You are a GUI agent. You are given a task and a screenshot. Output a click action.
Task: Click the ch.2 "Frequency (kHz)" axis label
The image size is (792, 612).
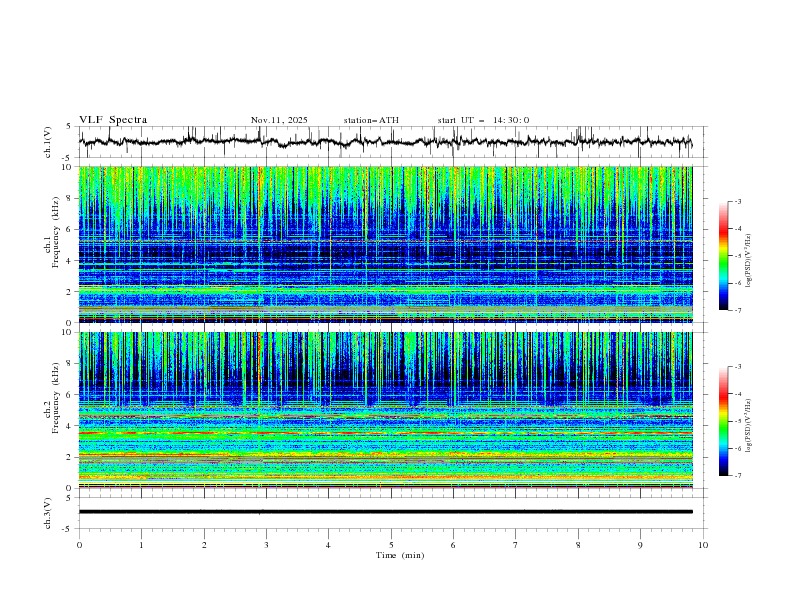coord(55,398)
